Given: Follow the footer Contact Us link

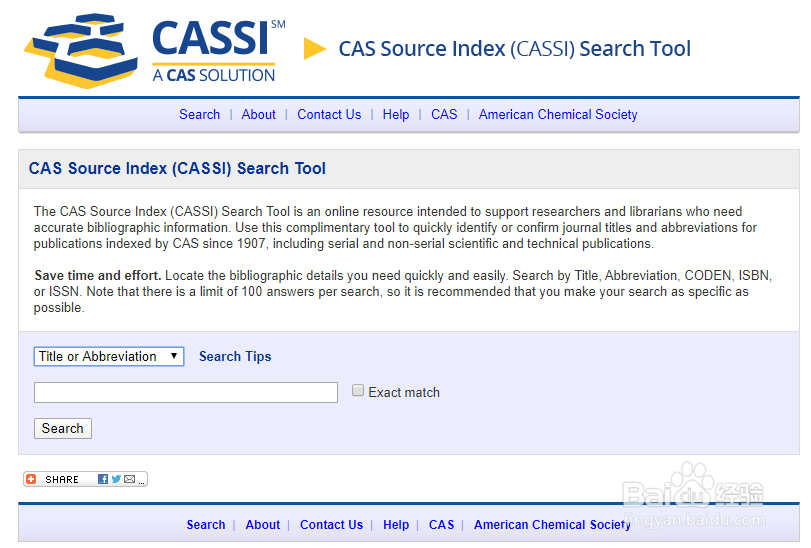Looking at the screenshot, I should pyautogui.click(x=332, y=525).
